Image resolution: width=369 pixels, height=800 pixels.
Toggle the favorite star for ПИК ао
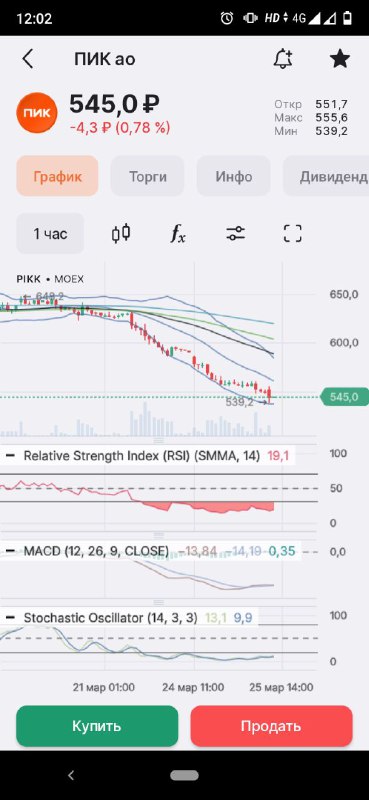coord(339,59)
